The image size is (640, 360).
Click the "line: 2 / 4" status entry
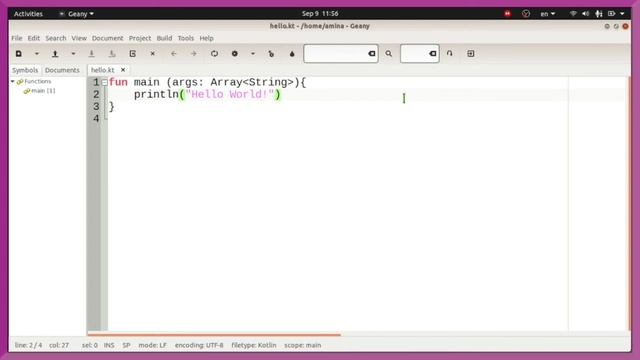tap(28, 345)
